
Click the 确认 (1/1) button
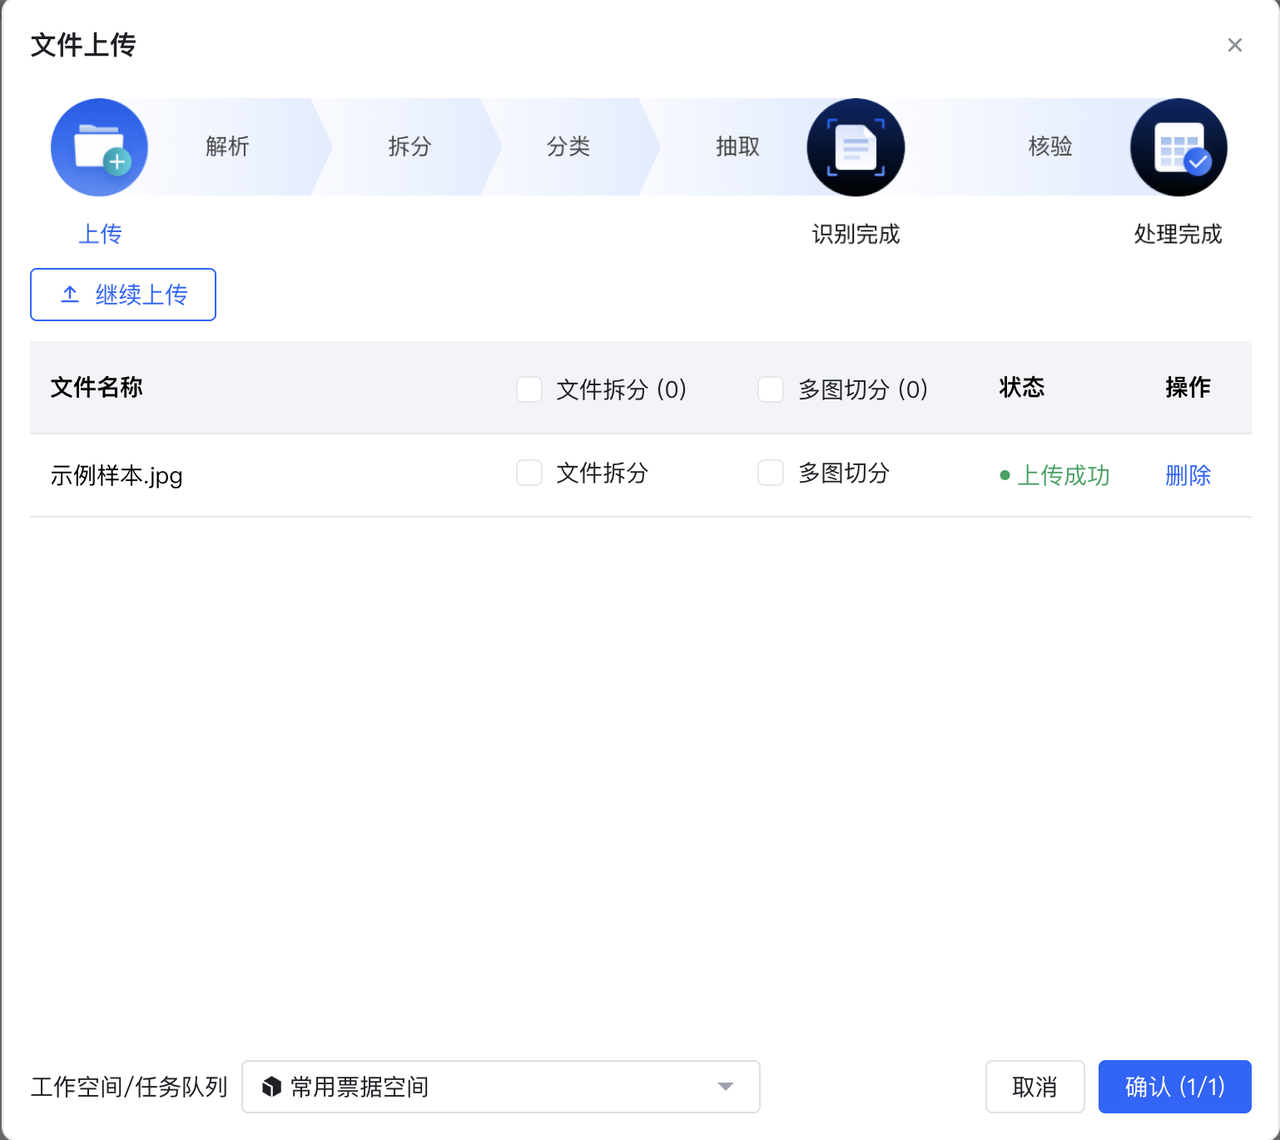click(x=1175, y=1087)
